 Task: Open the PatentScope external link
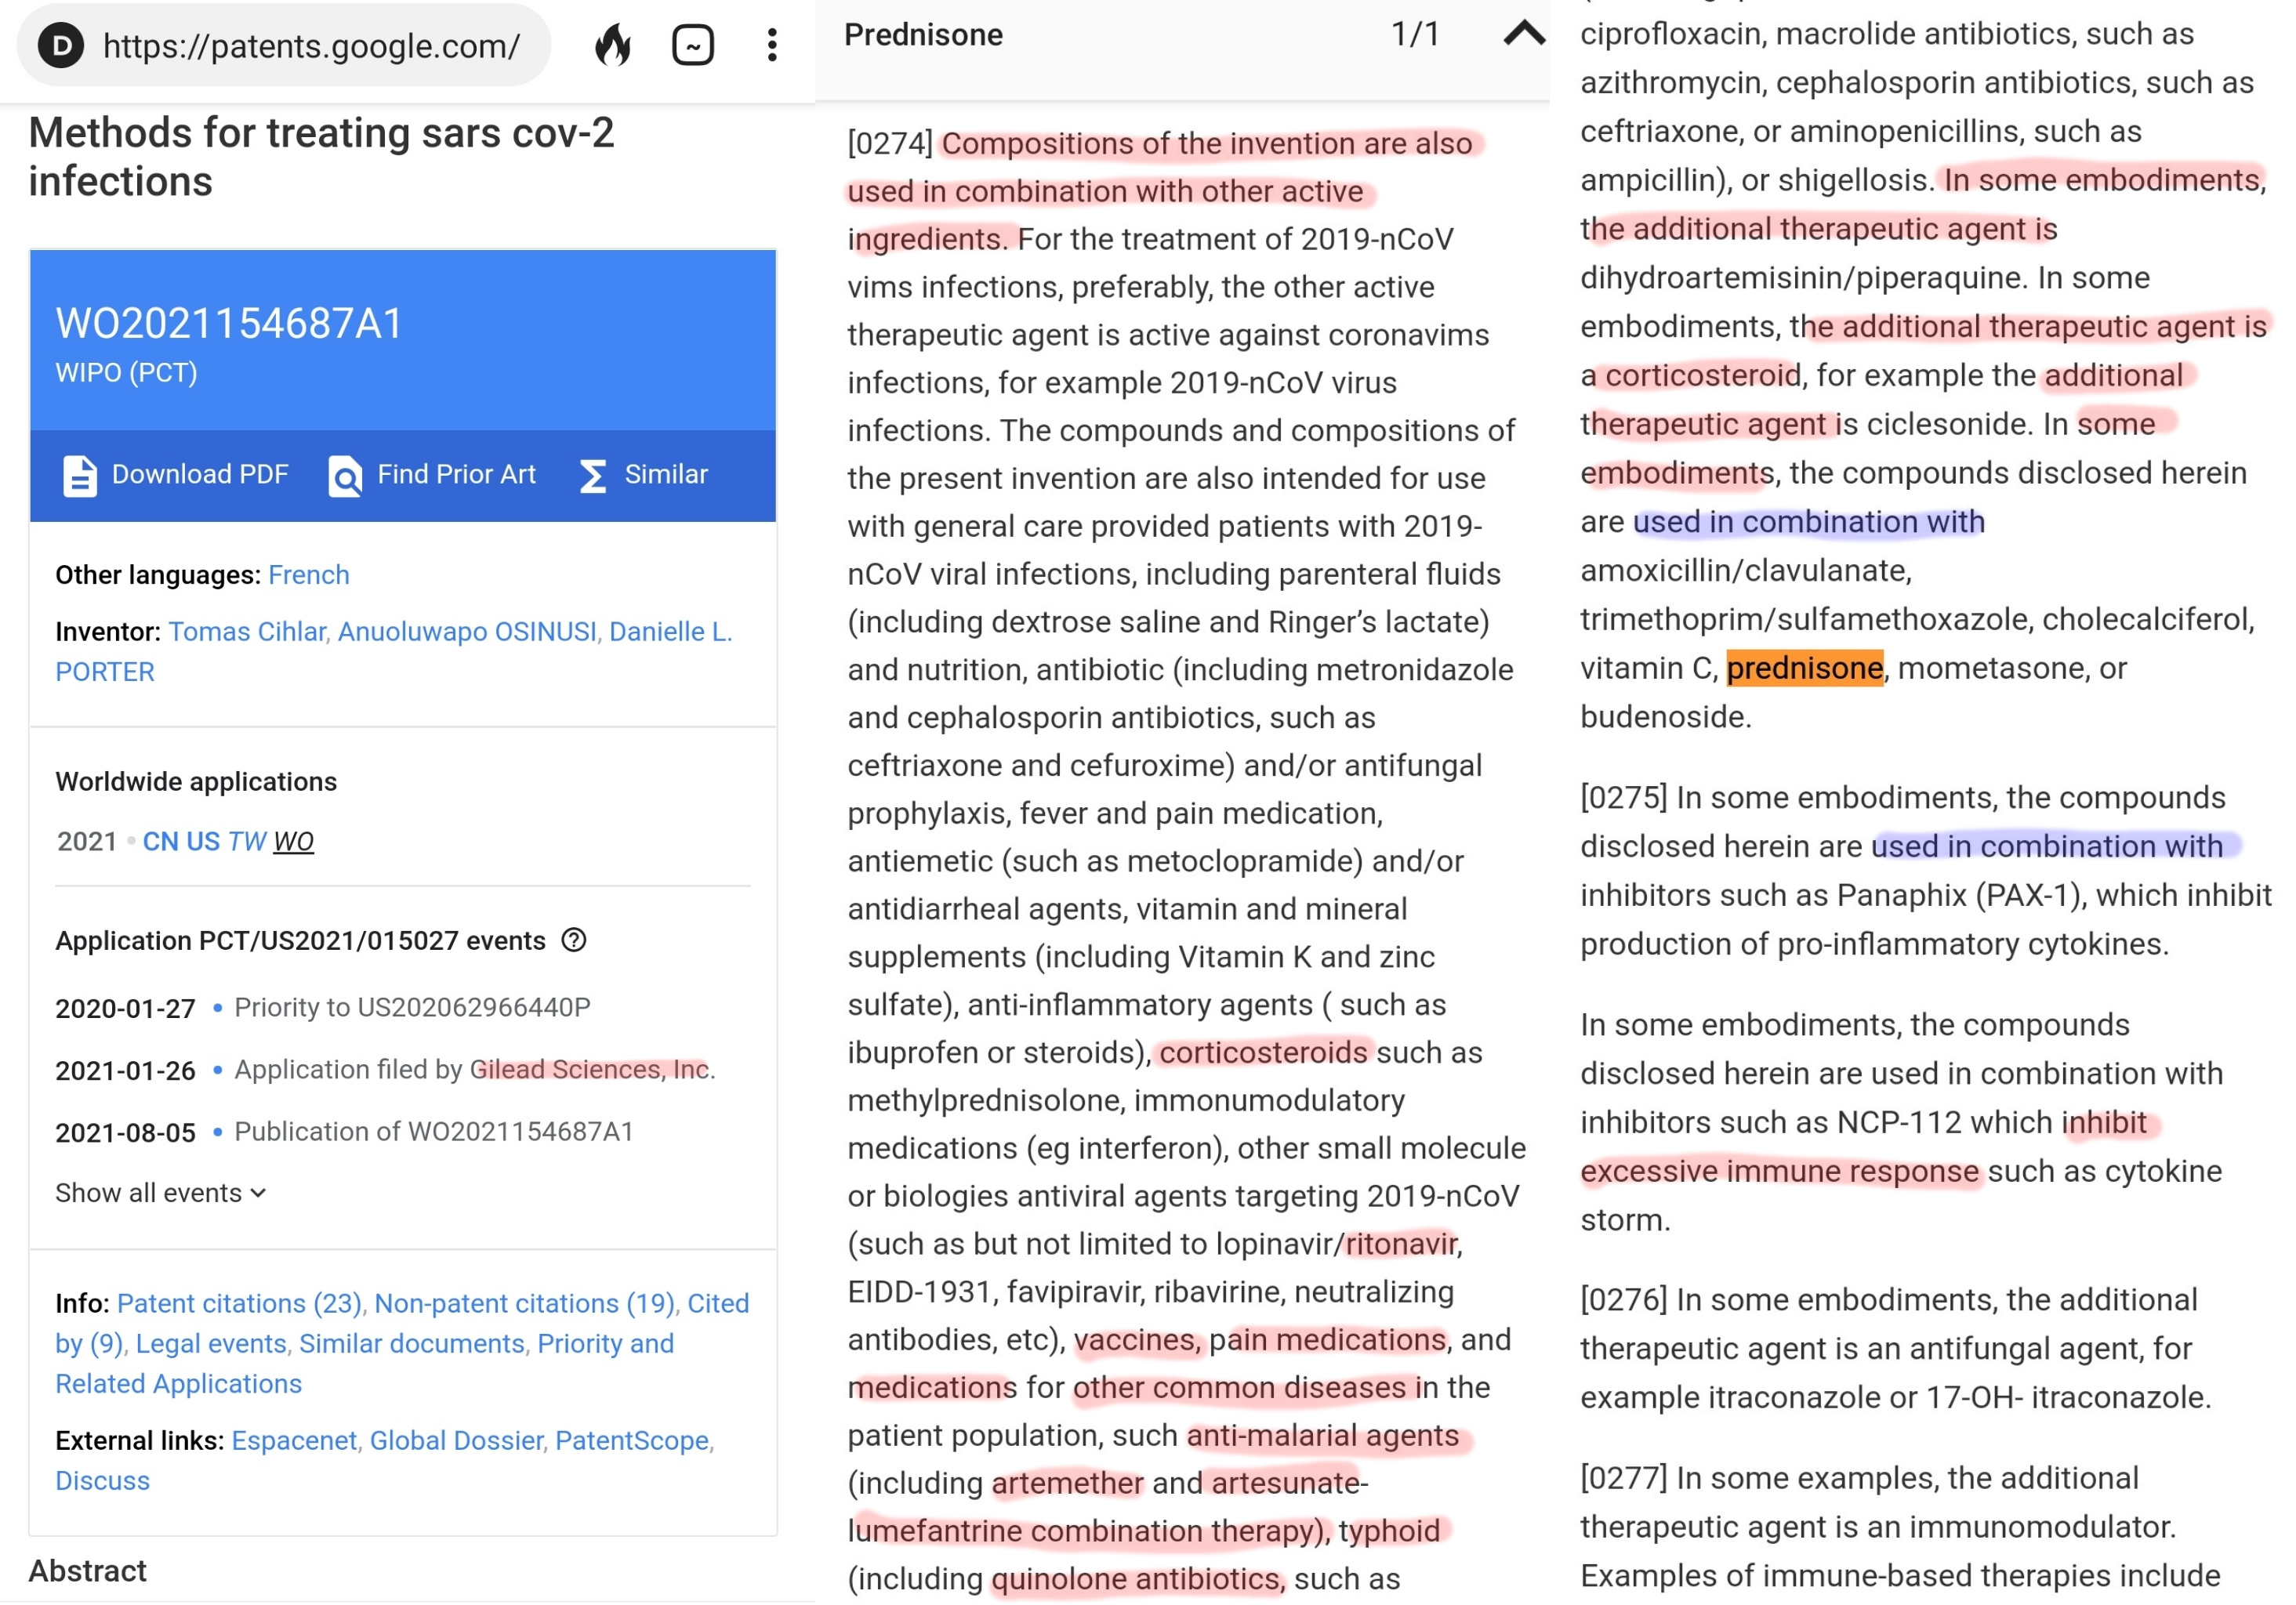tap(631, 1440)
